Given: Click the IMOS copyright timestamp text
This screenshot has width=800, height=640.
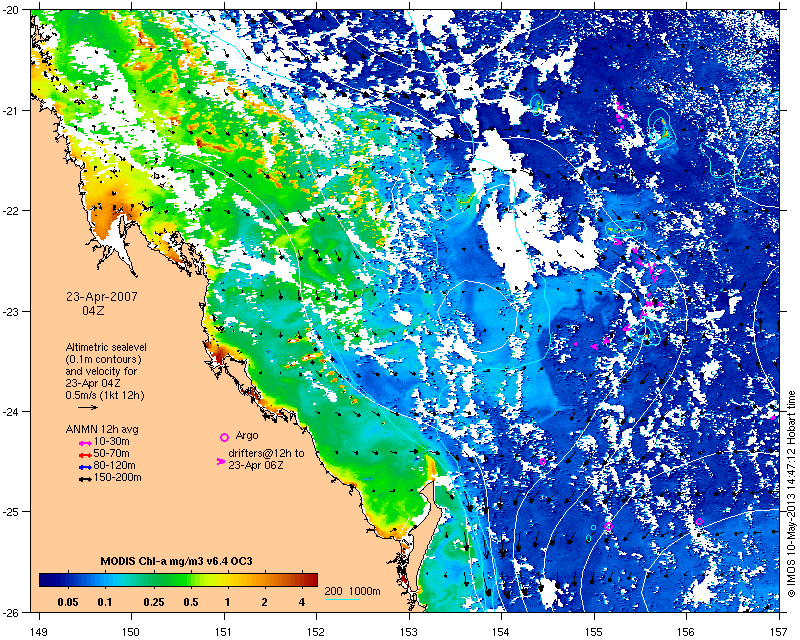Looking at the screenshot, I should (x=791, y=493).
